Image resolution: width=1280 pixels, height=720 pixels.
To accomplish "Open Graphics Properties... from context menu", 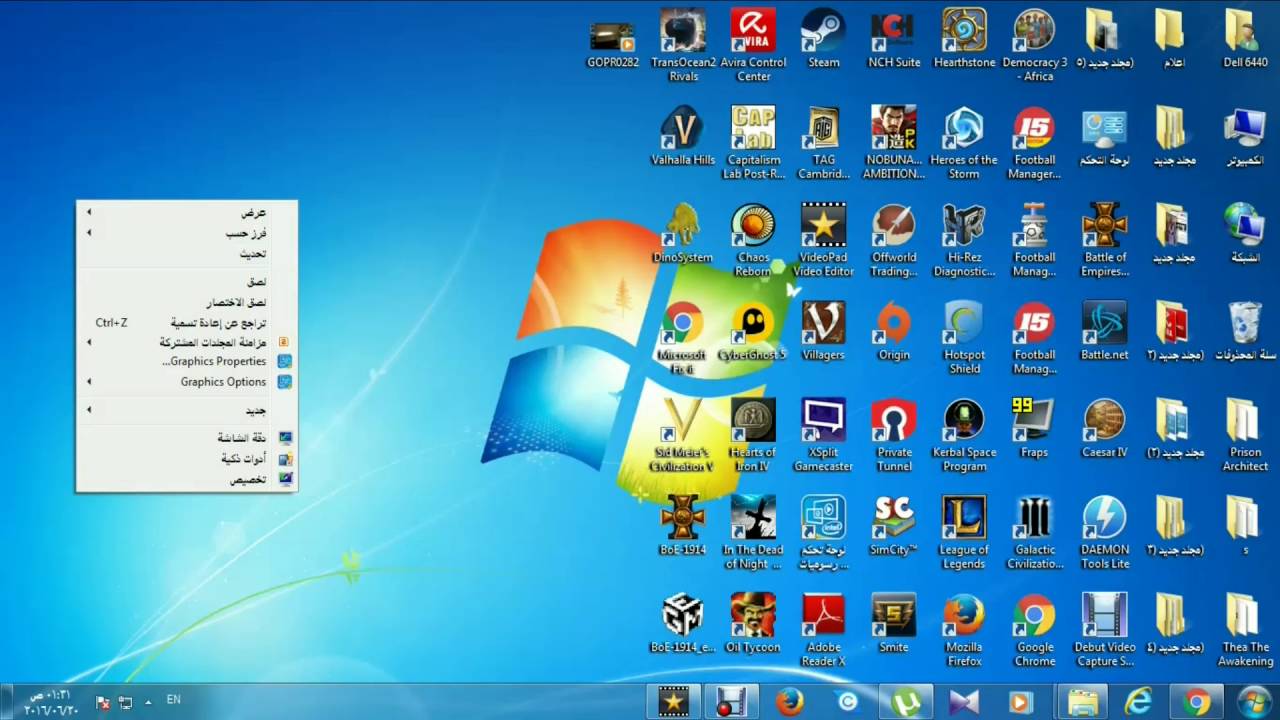I will point(186,361).
